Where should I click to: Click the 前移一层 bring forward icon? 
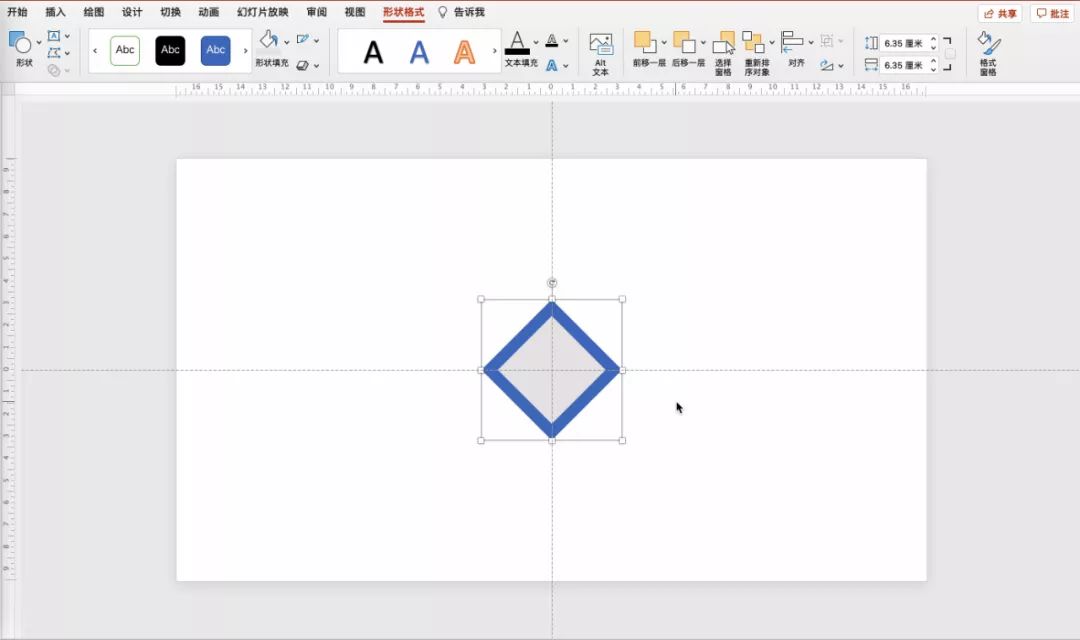tap(645, 42)
